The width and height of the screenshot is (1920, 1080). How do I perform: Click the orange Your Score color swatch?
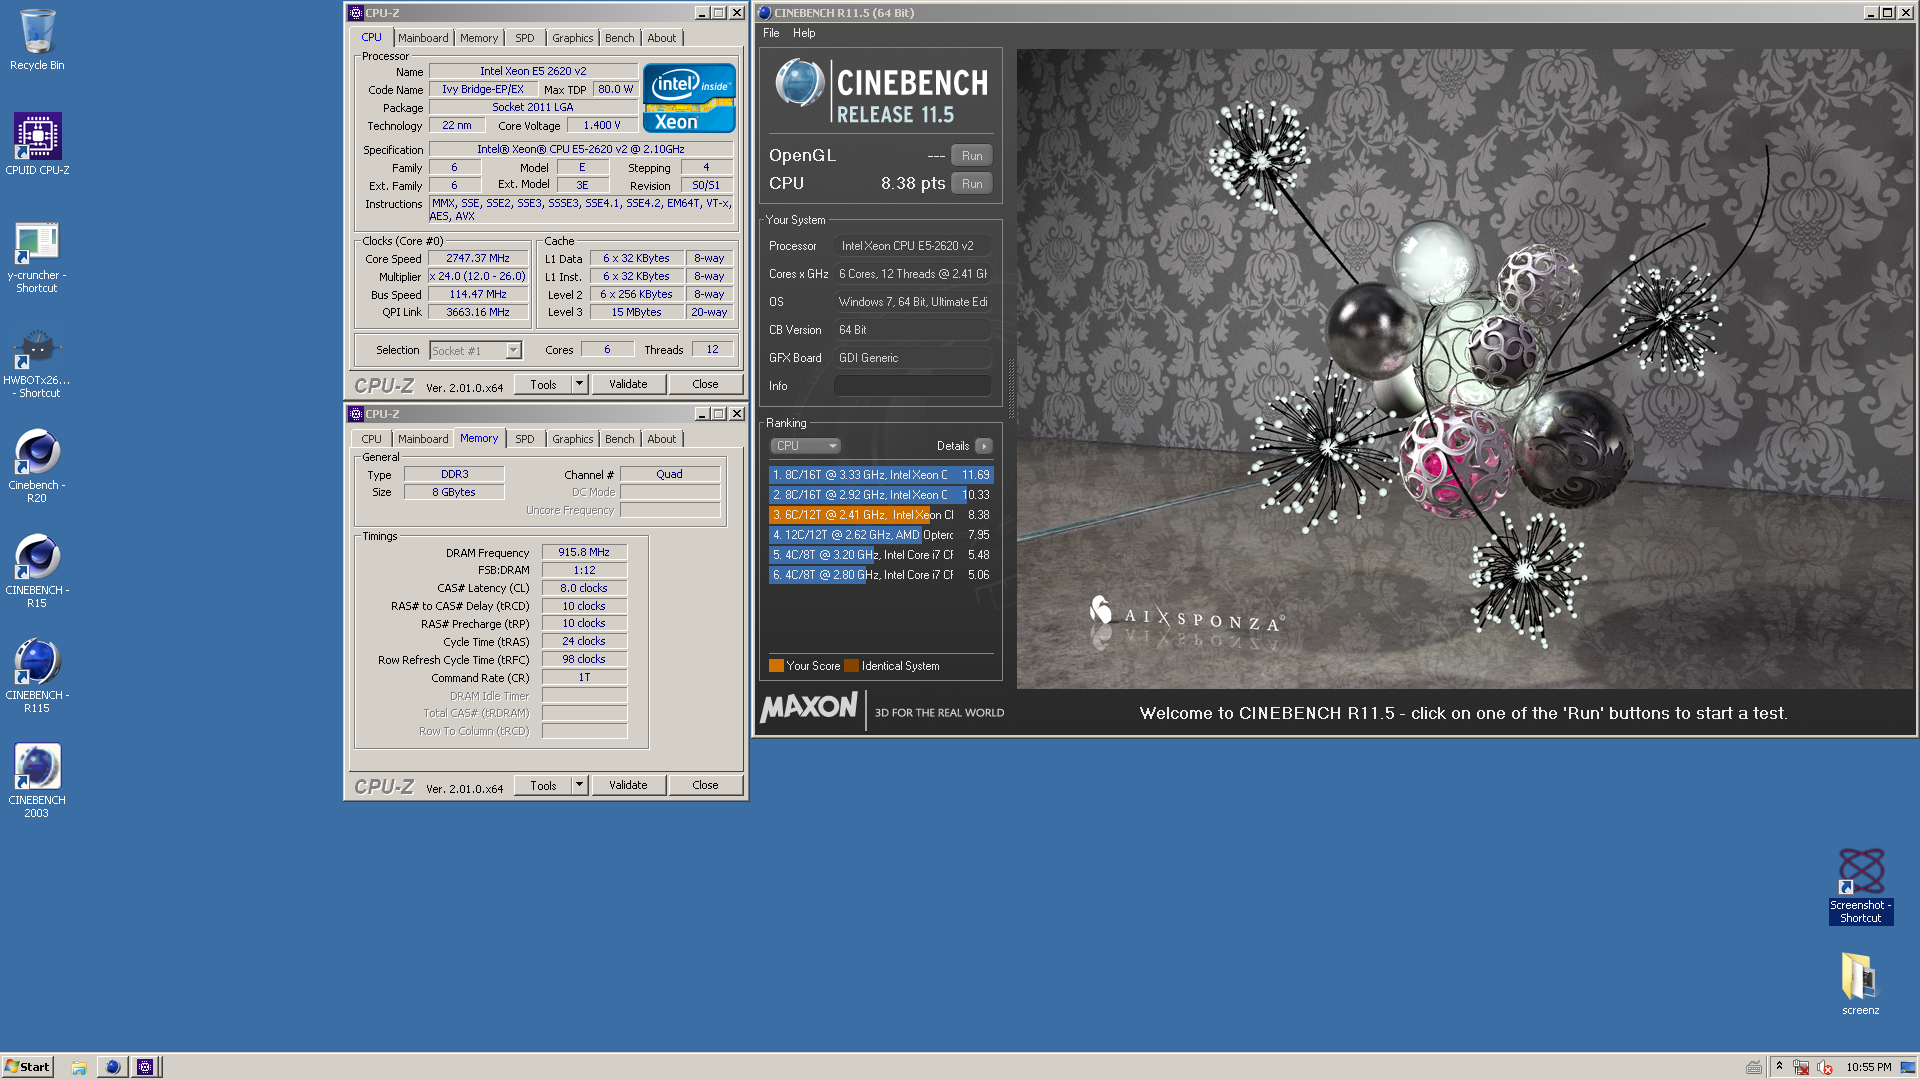click(776, 666)
